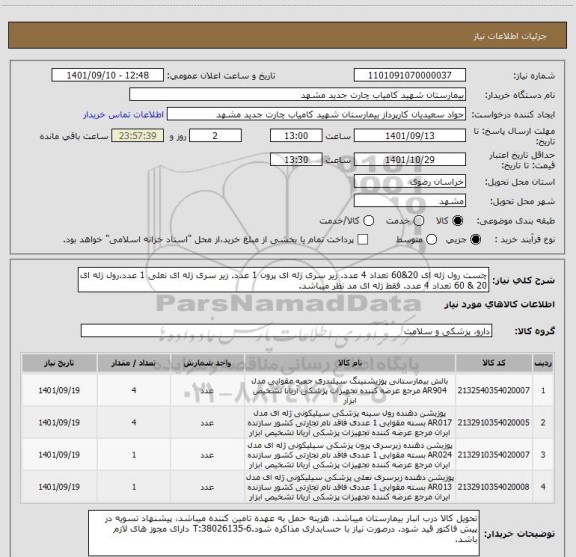
Task: Click the general need description text box
Action: tap(283, 280)
